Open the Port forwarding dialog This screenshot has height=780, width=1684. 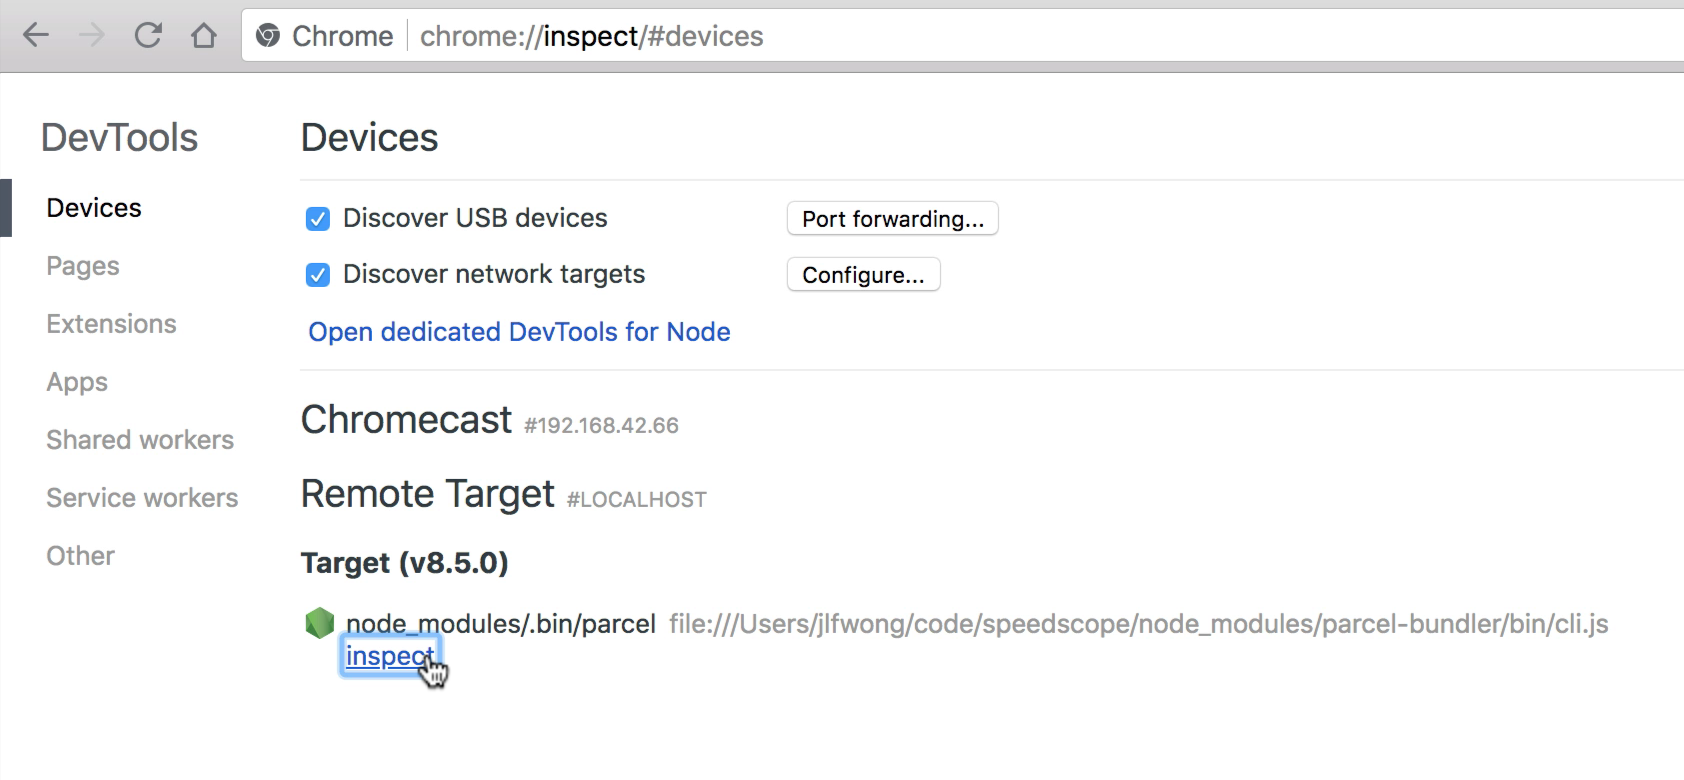[x=891, y=218]
